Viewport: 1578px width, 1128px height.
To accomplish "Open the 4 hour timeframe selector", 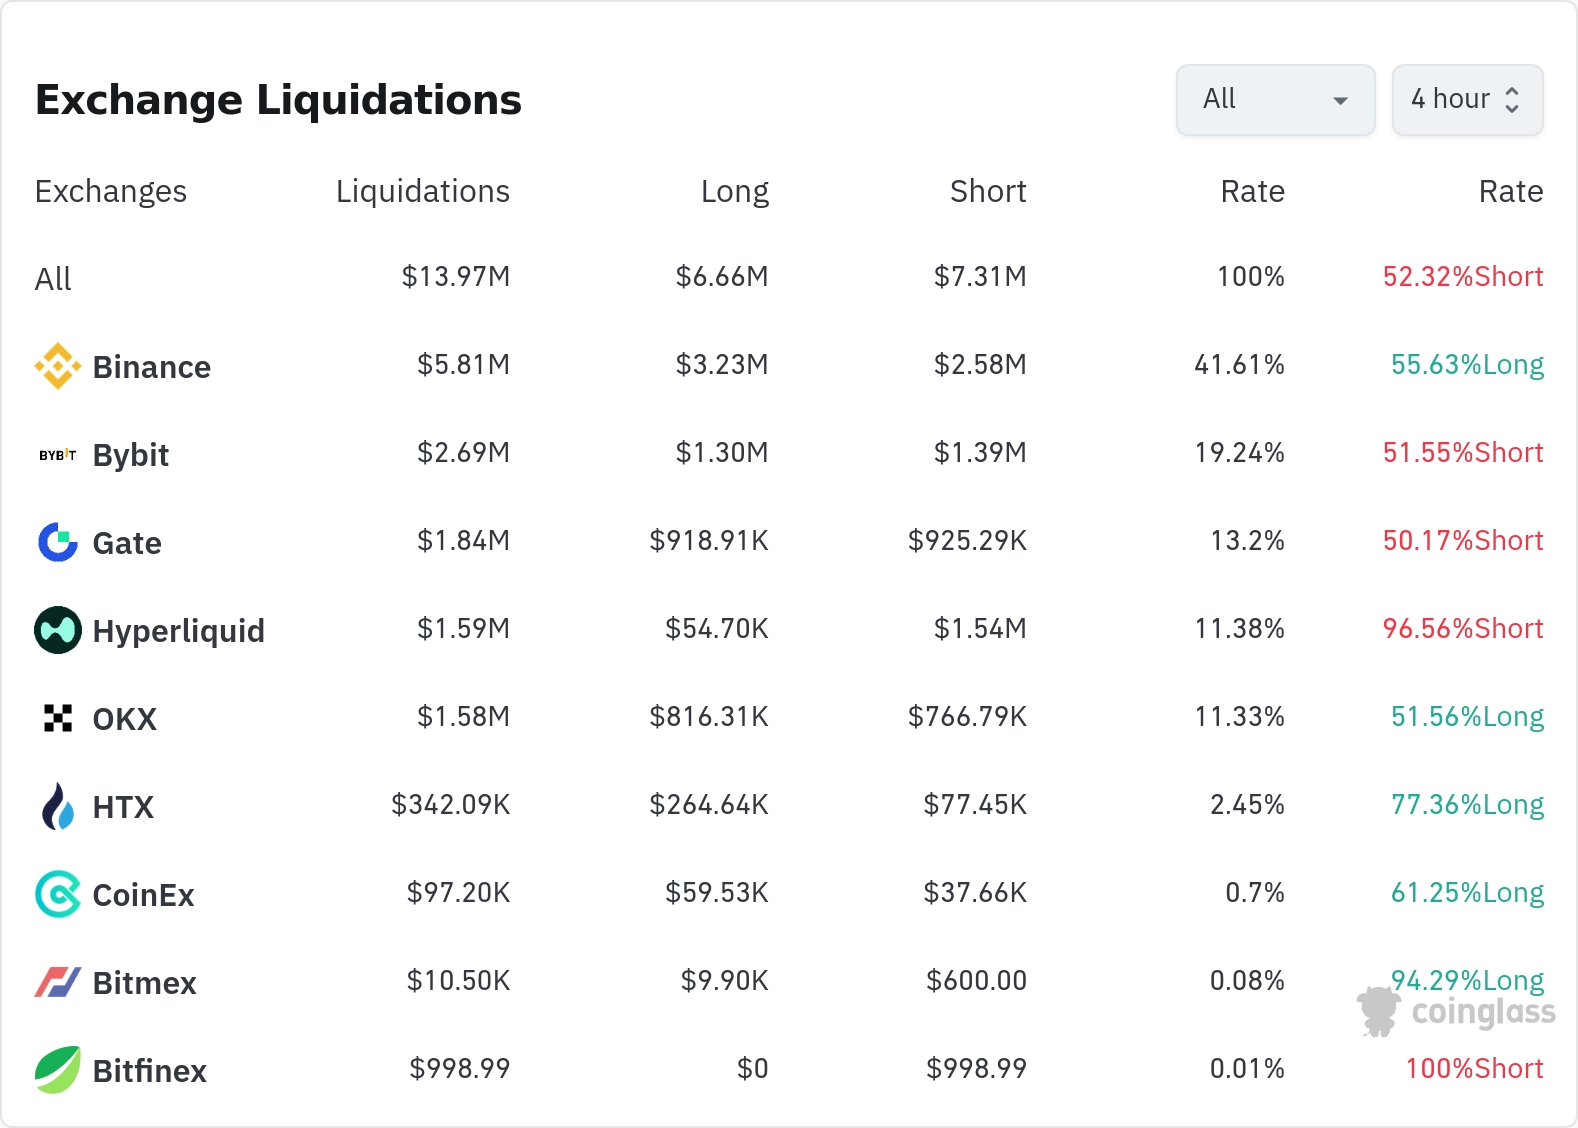I will tap(1467, 100).
